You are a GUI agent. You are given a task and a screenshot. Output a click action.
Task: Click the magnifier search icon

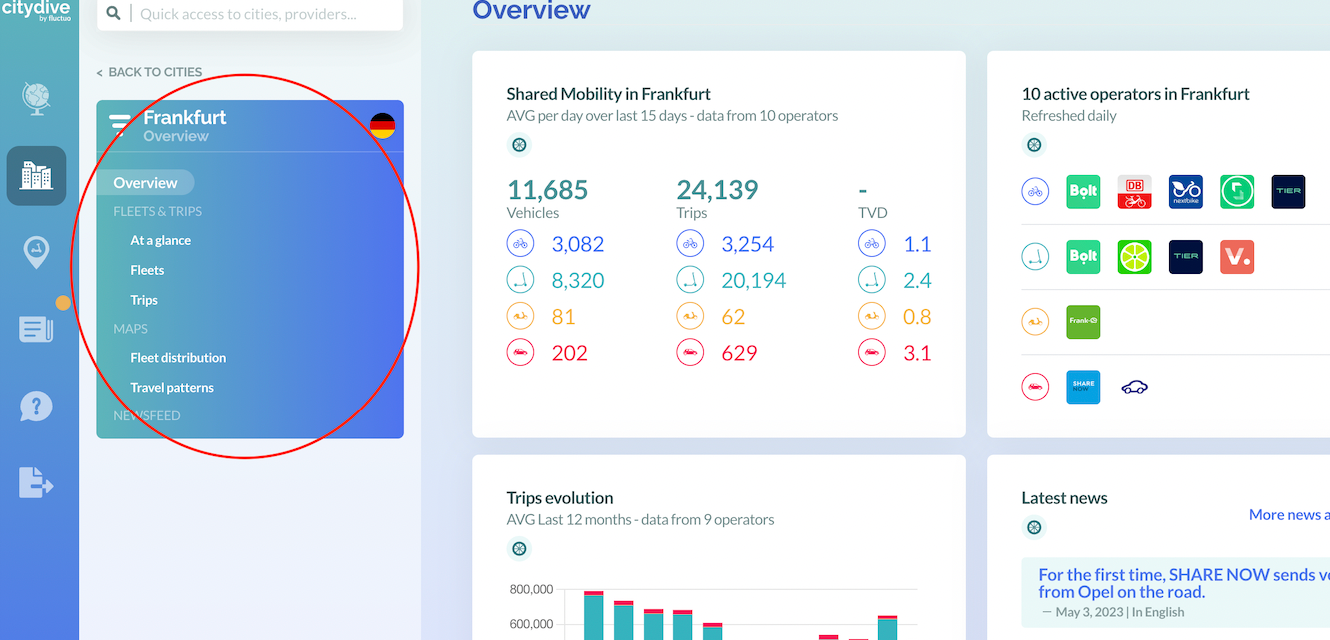[x=113, y=14]
